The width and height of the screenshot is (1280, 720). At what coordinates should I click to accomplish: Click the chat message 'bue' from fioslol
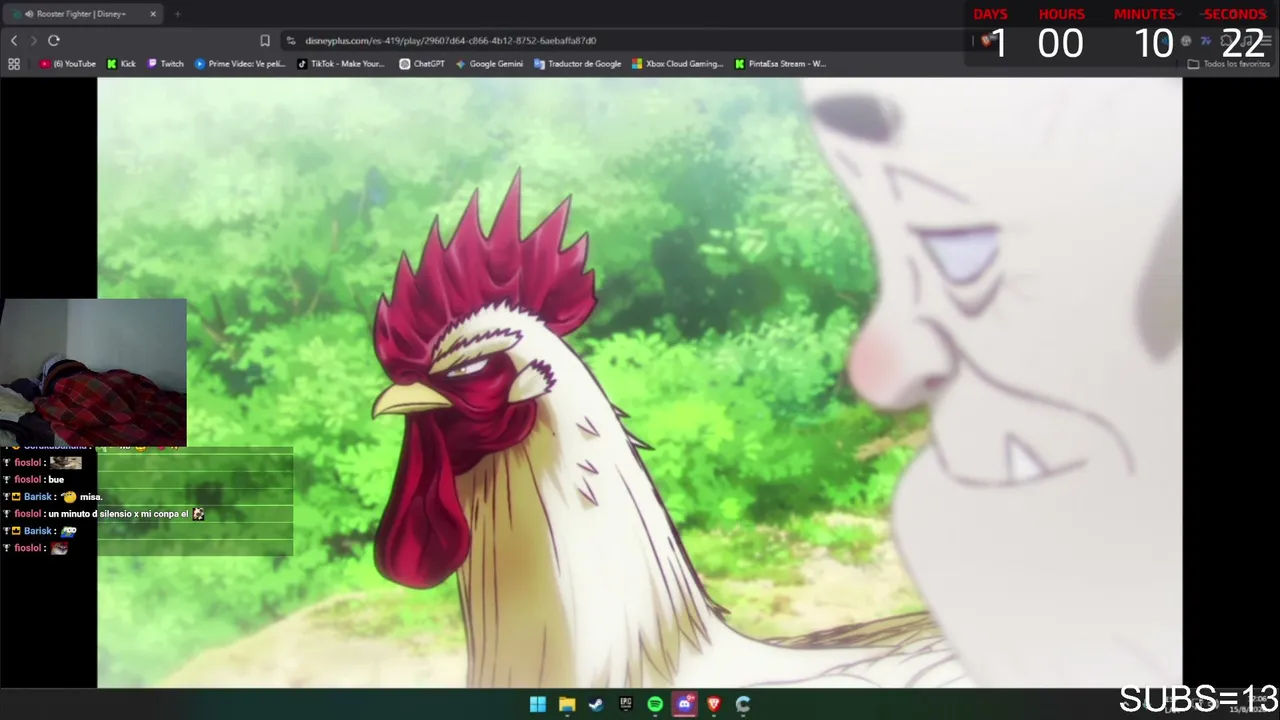34,480
